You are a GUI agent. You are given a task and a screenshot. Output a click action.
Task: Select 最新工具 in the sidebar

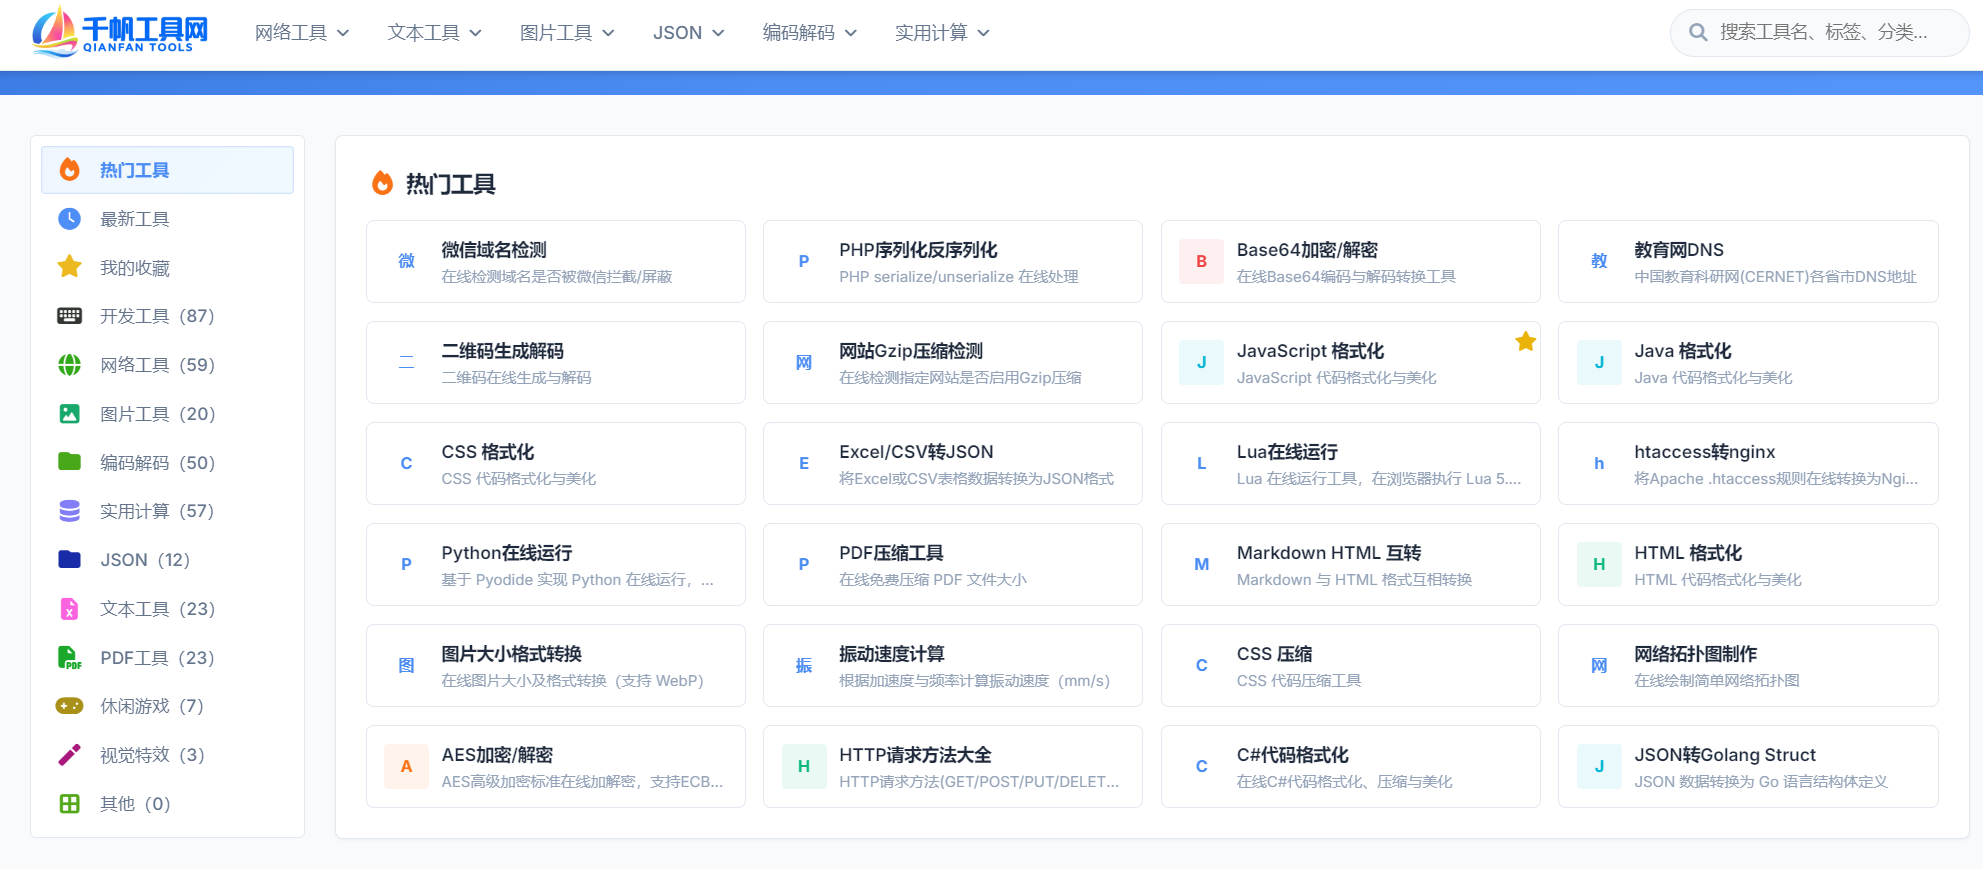click(x=167, y=219)
